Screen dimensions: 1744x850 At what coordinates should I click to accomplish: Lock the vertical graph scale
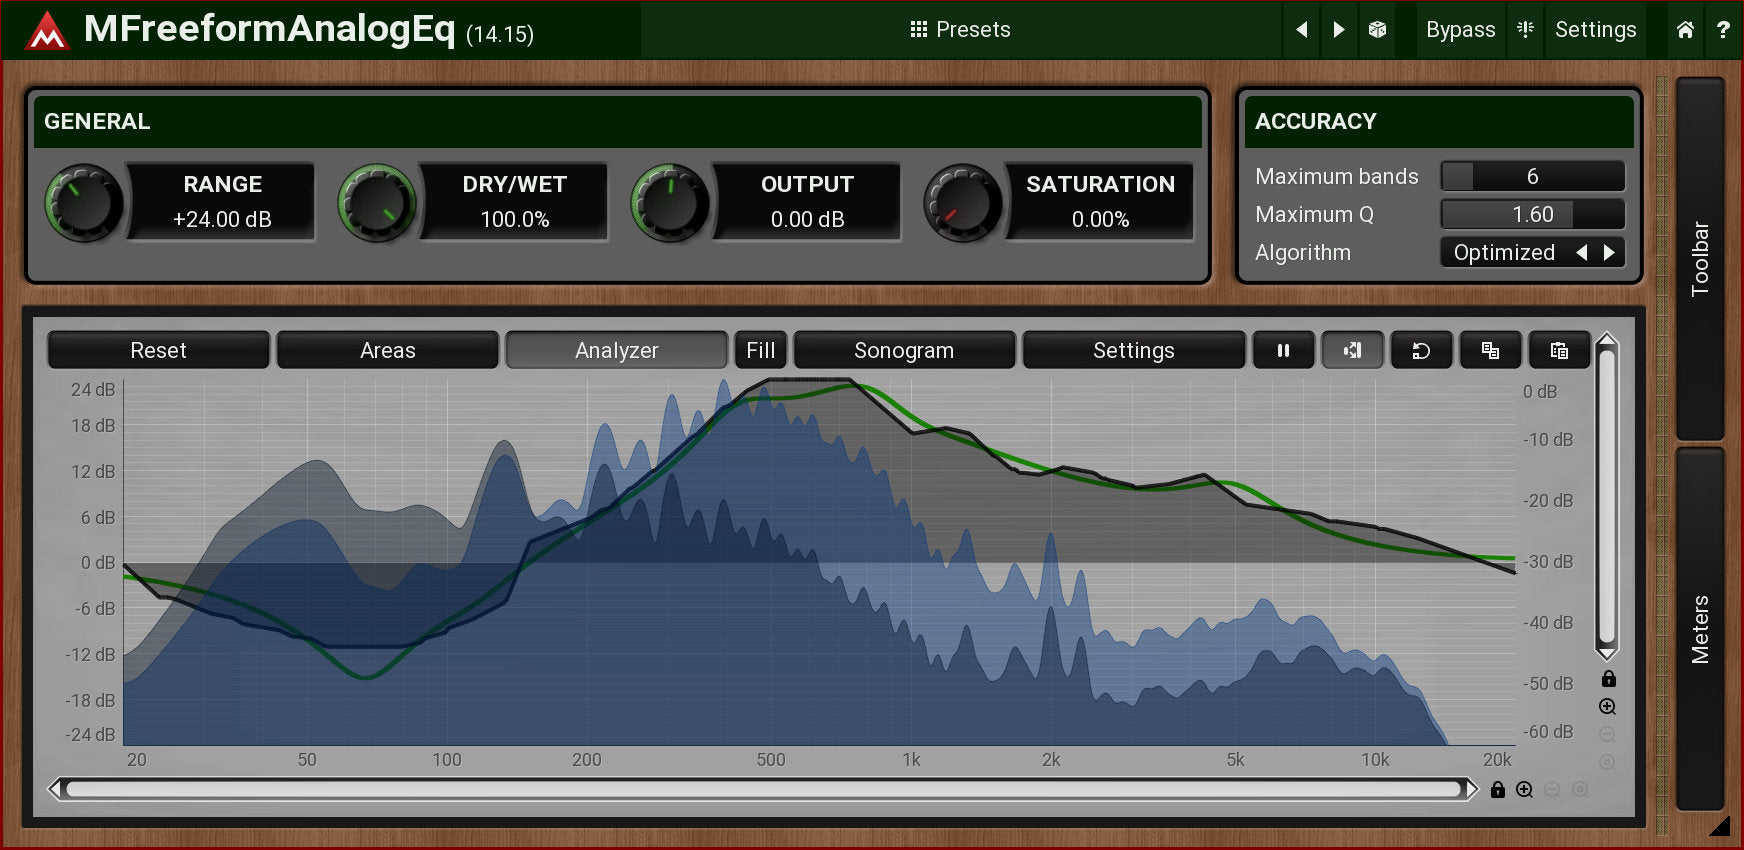(x=1608, y=679)
